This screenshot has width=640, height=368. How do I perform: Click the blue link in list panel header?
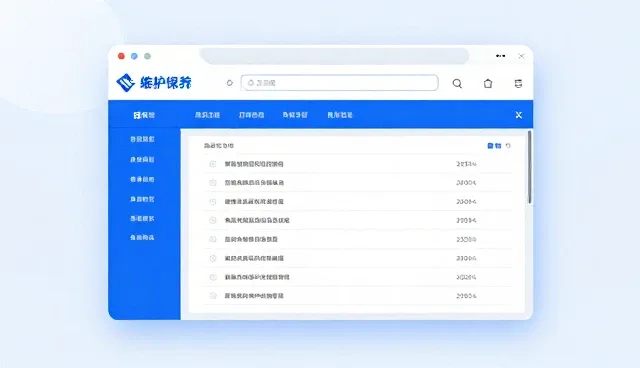point(494,146)
